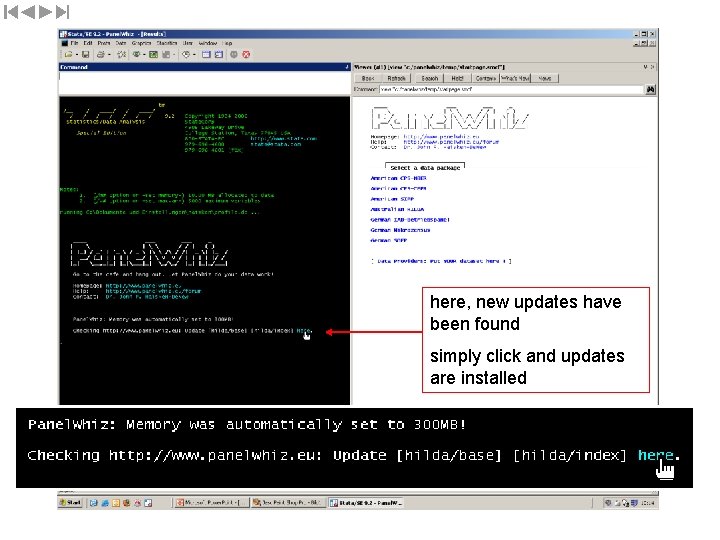Open the Data Editor icon
This screenshot has height=540, width=720.
(206, 55)
